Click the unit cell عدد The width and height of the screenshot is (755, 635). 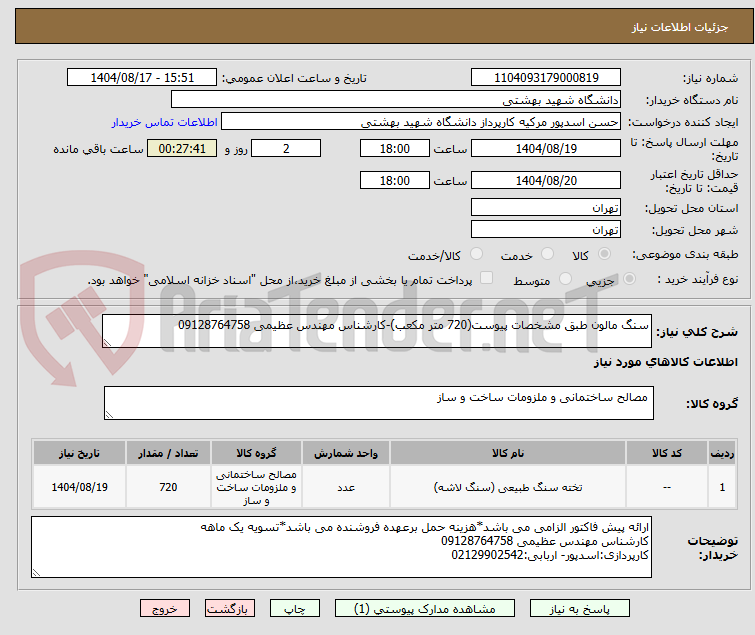click(346, 487)
